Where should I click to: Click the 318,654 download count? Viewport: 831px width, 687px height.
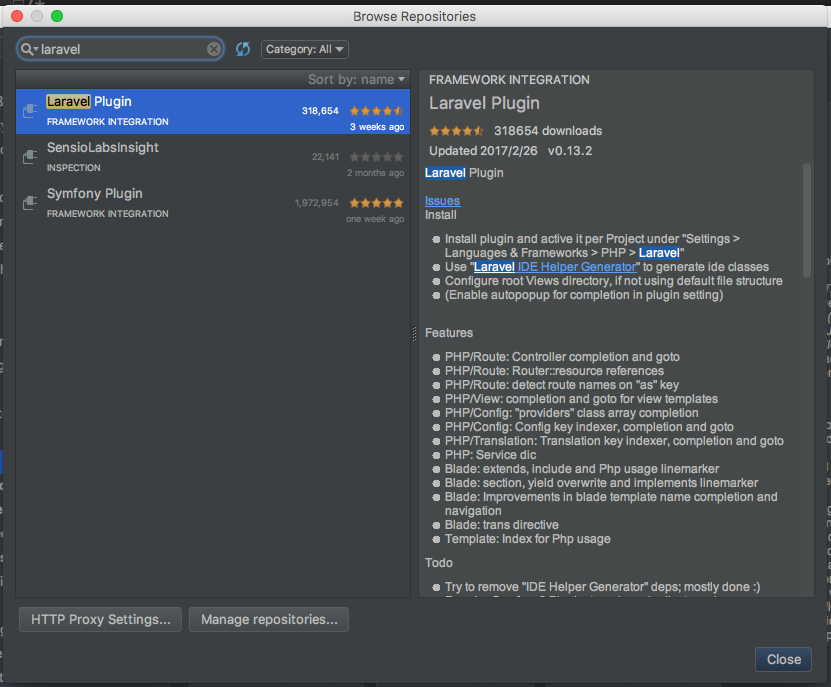320,111
